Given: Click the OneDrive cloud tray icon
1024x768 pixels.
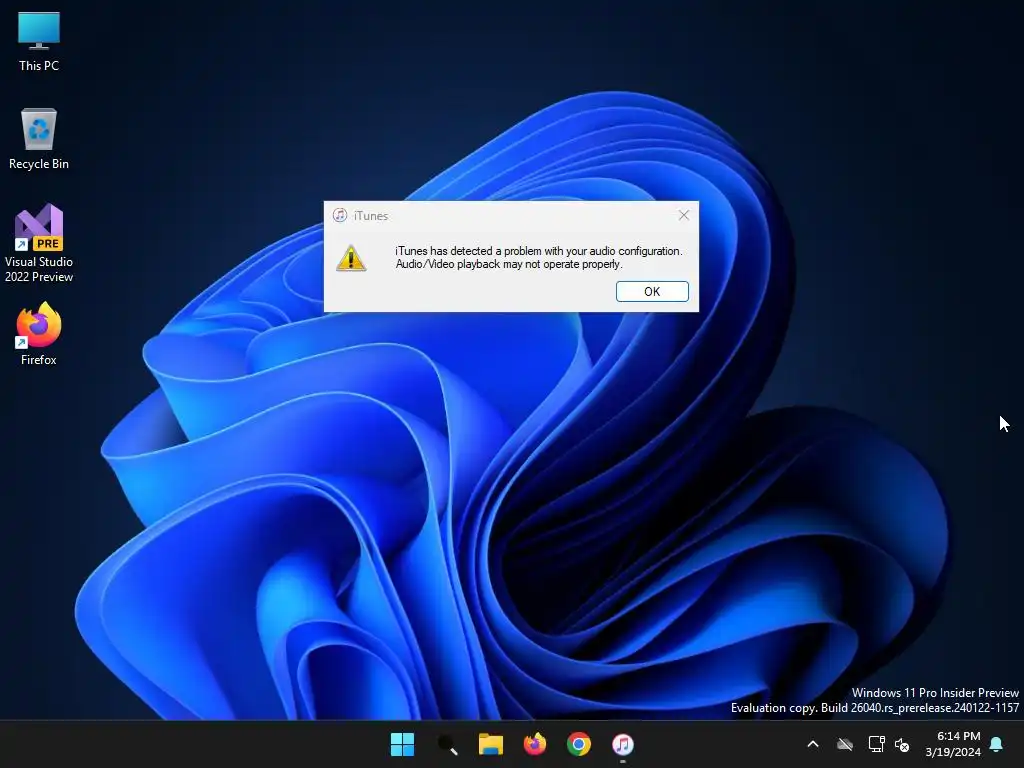Looking at the screenshot, I should [x=845, y=744].
